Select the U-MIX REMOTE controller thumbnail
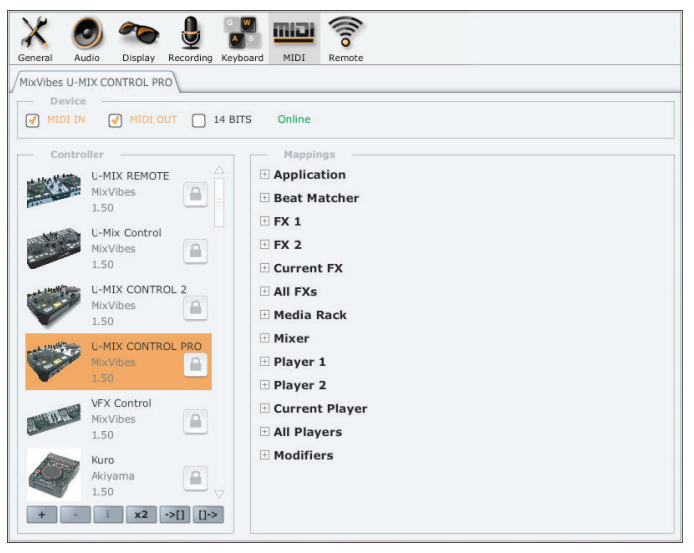Screen dimensions: 694x553 coord(54,191)
